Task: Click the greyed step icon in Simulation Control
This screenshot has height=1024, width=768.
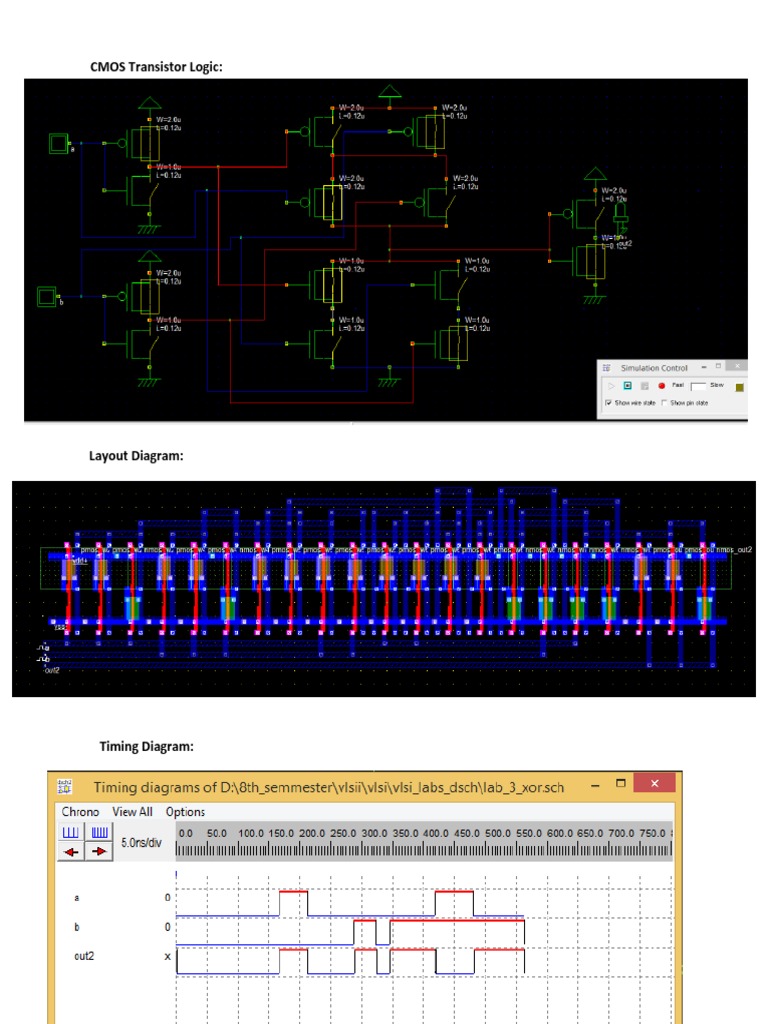Action: (645, 387)
